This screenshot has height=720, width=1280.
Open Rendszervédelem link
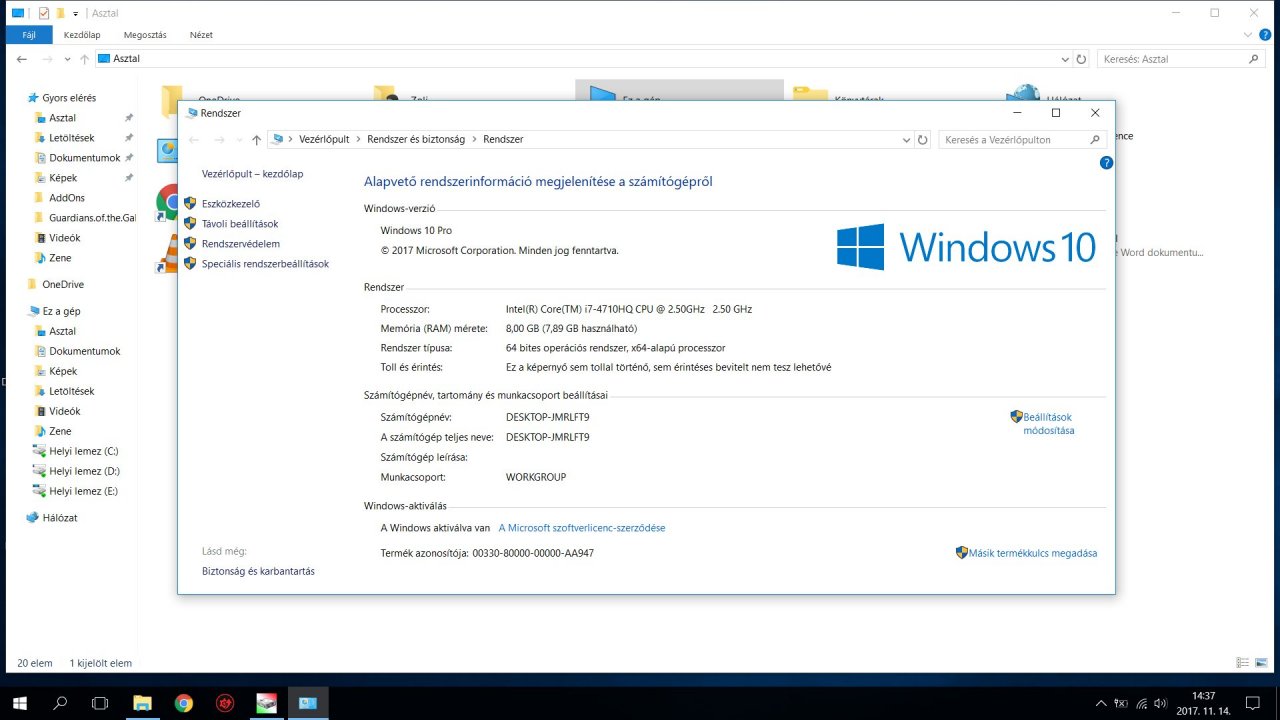tap(241, 244)
